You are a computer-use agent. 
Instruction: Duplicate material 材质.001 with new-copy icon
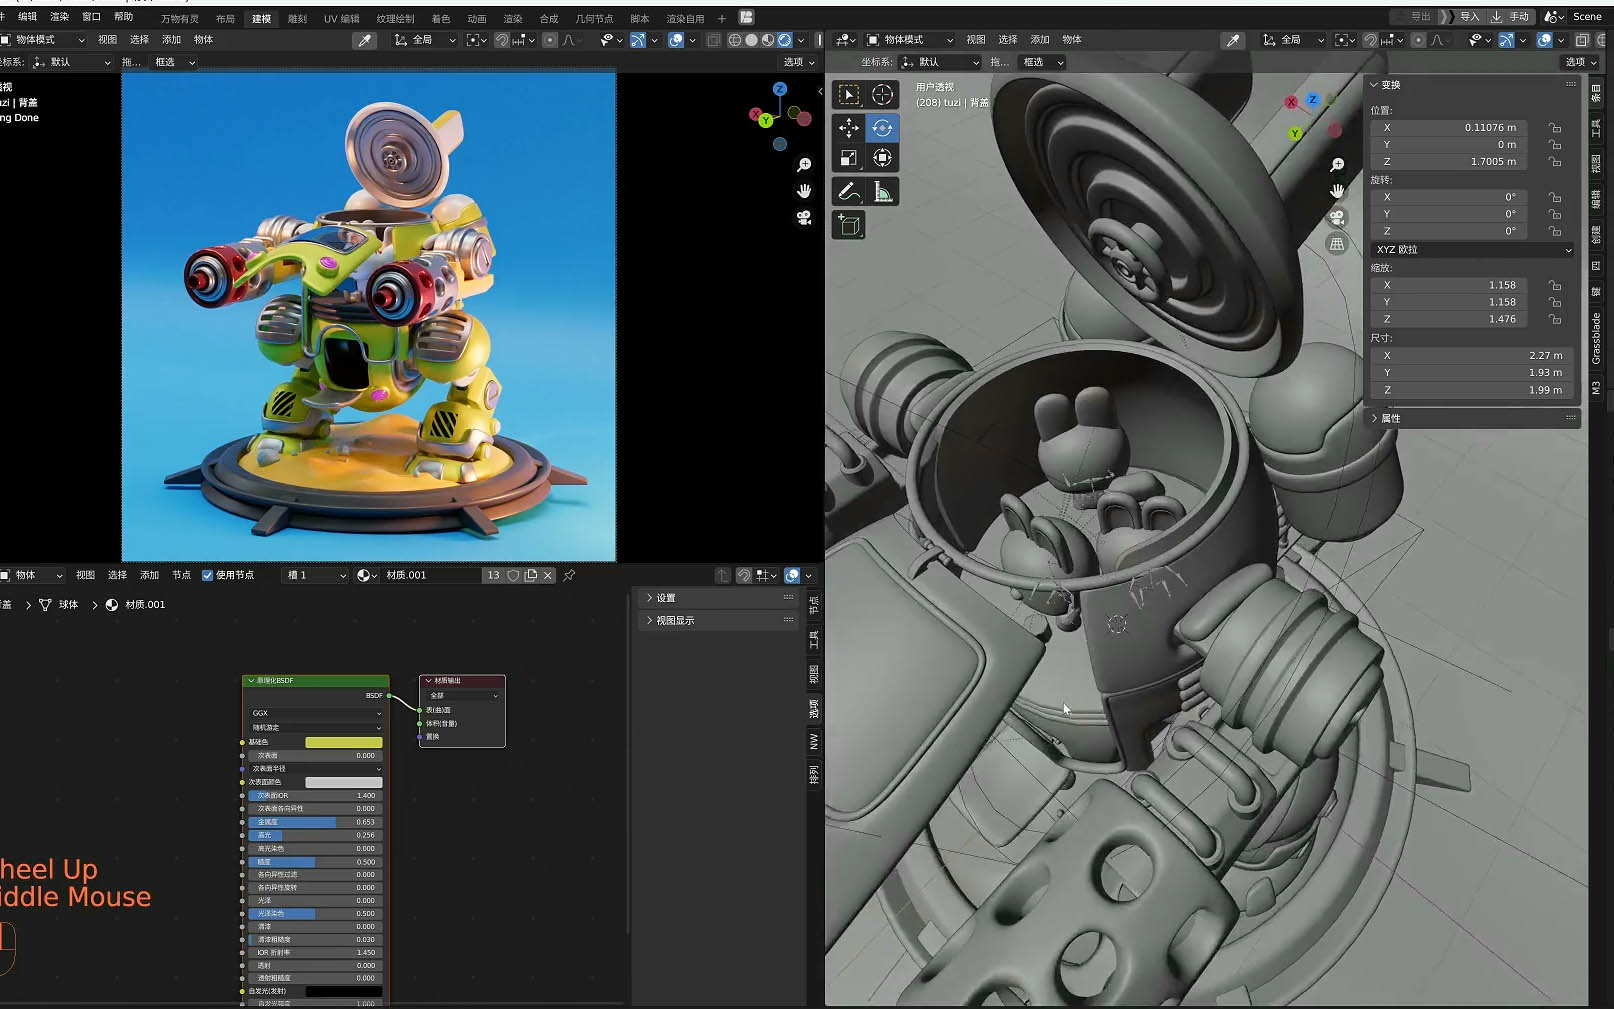point(531,575)
